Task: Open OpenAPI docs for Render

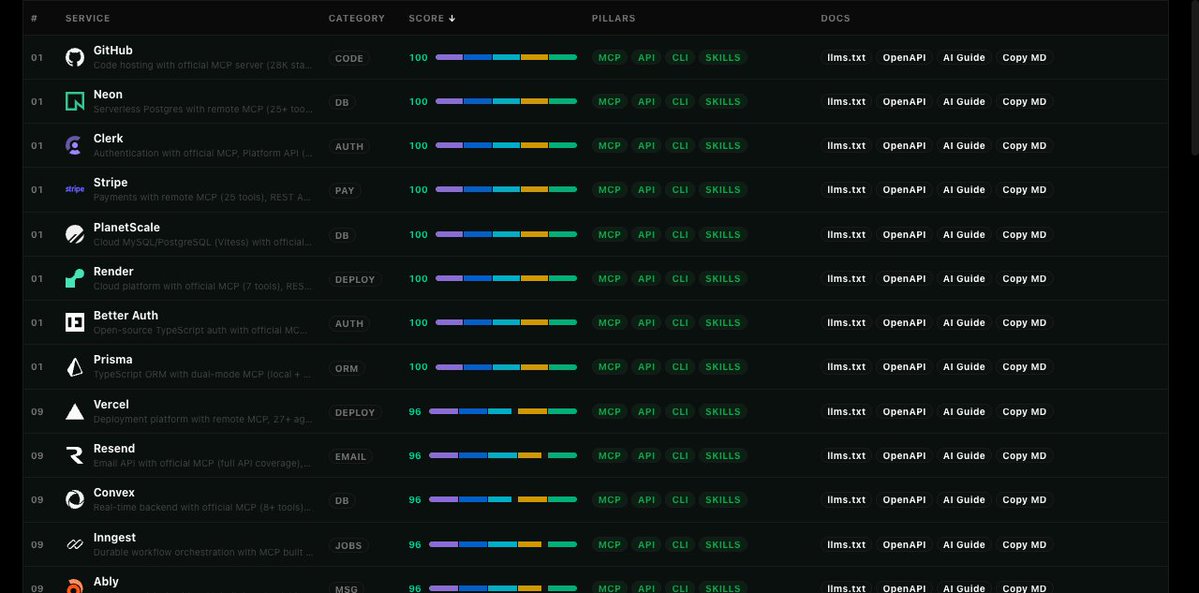Action: pos(904,279)
